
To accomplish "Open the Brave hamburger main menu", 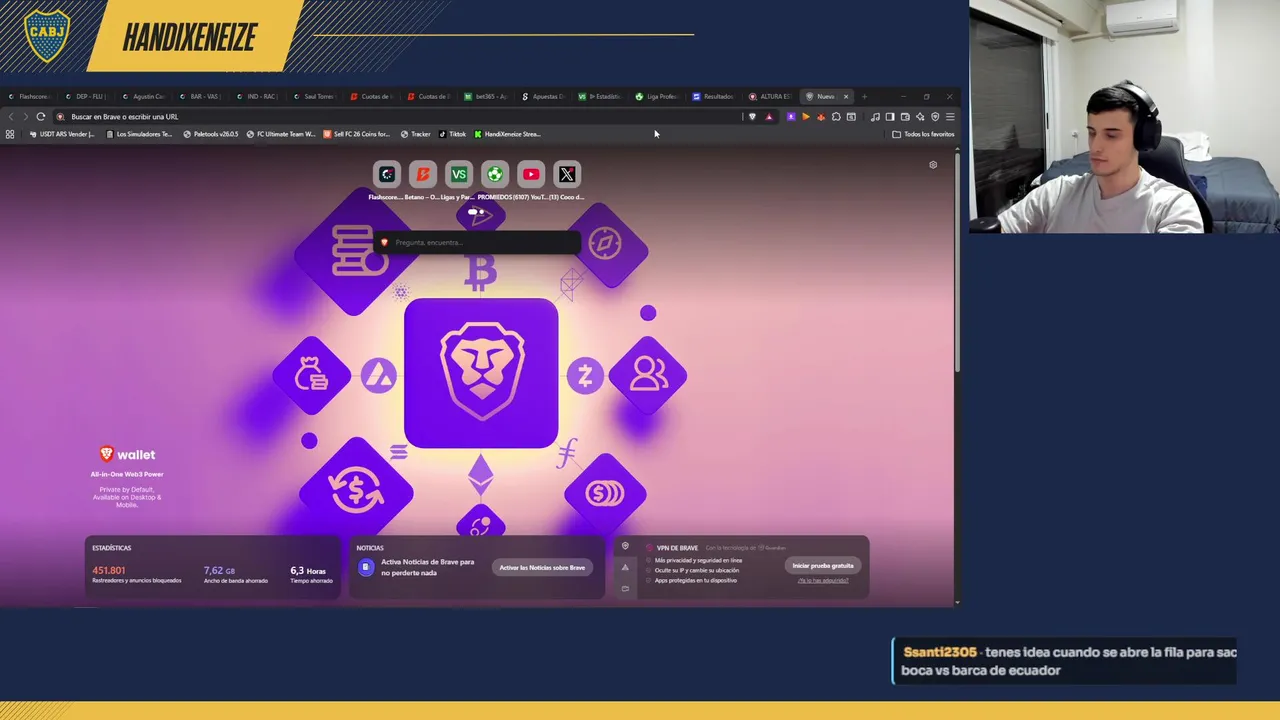I will point(950,117).
